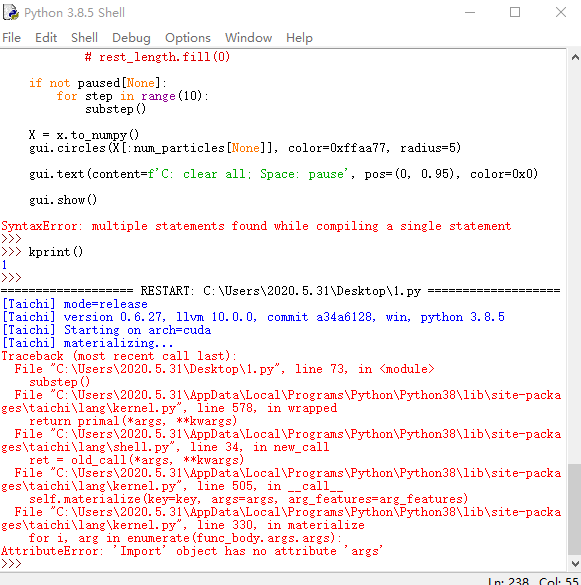
Task: Open the Options menu
Action: (x=188, y=38)
